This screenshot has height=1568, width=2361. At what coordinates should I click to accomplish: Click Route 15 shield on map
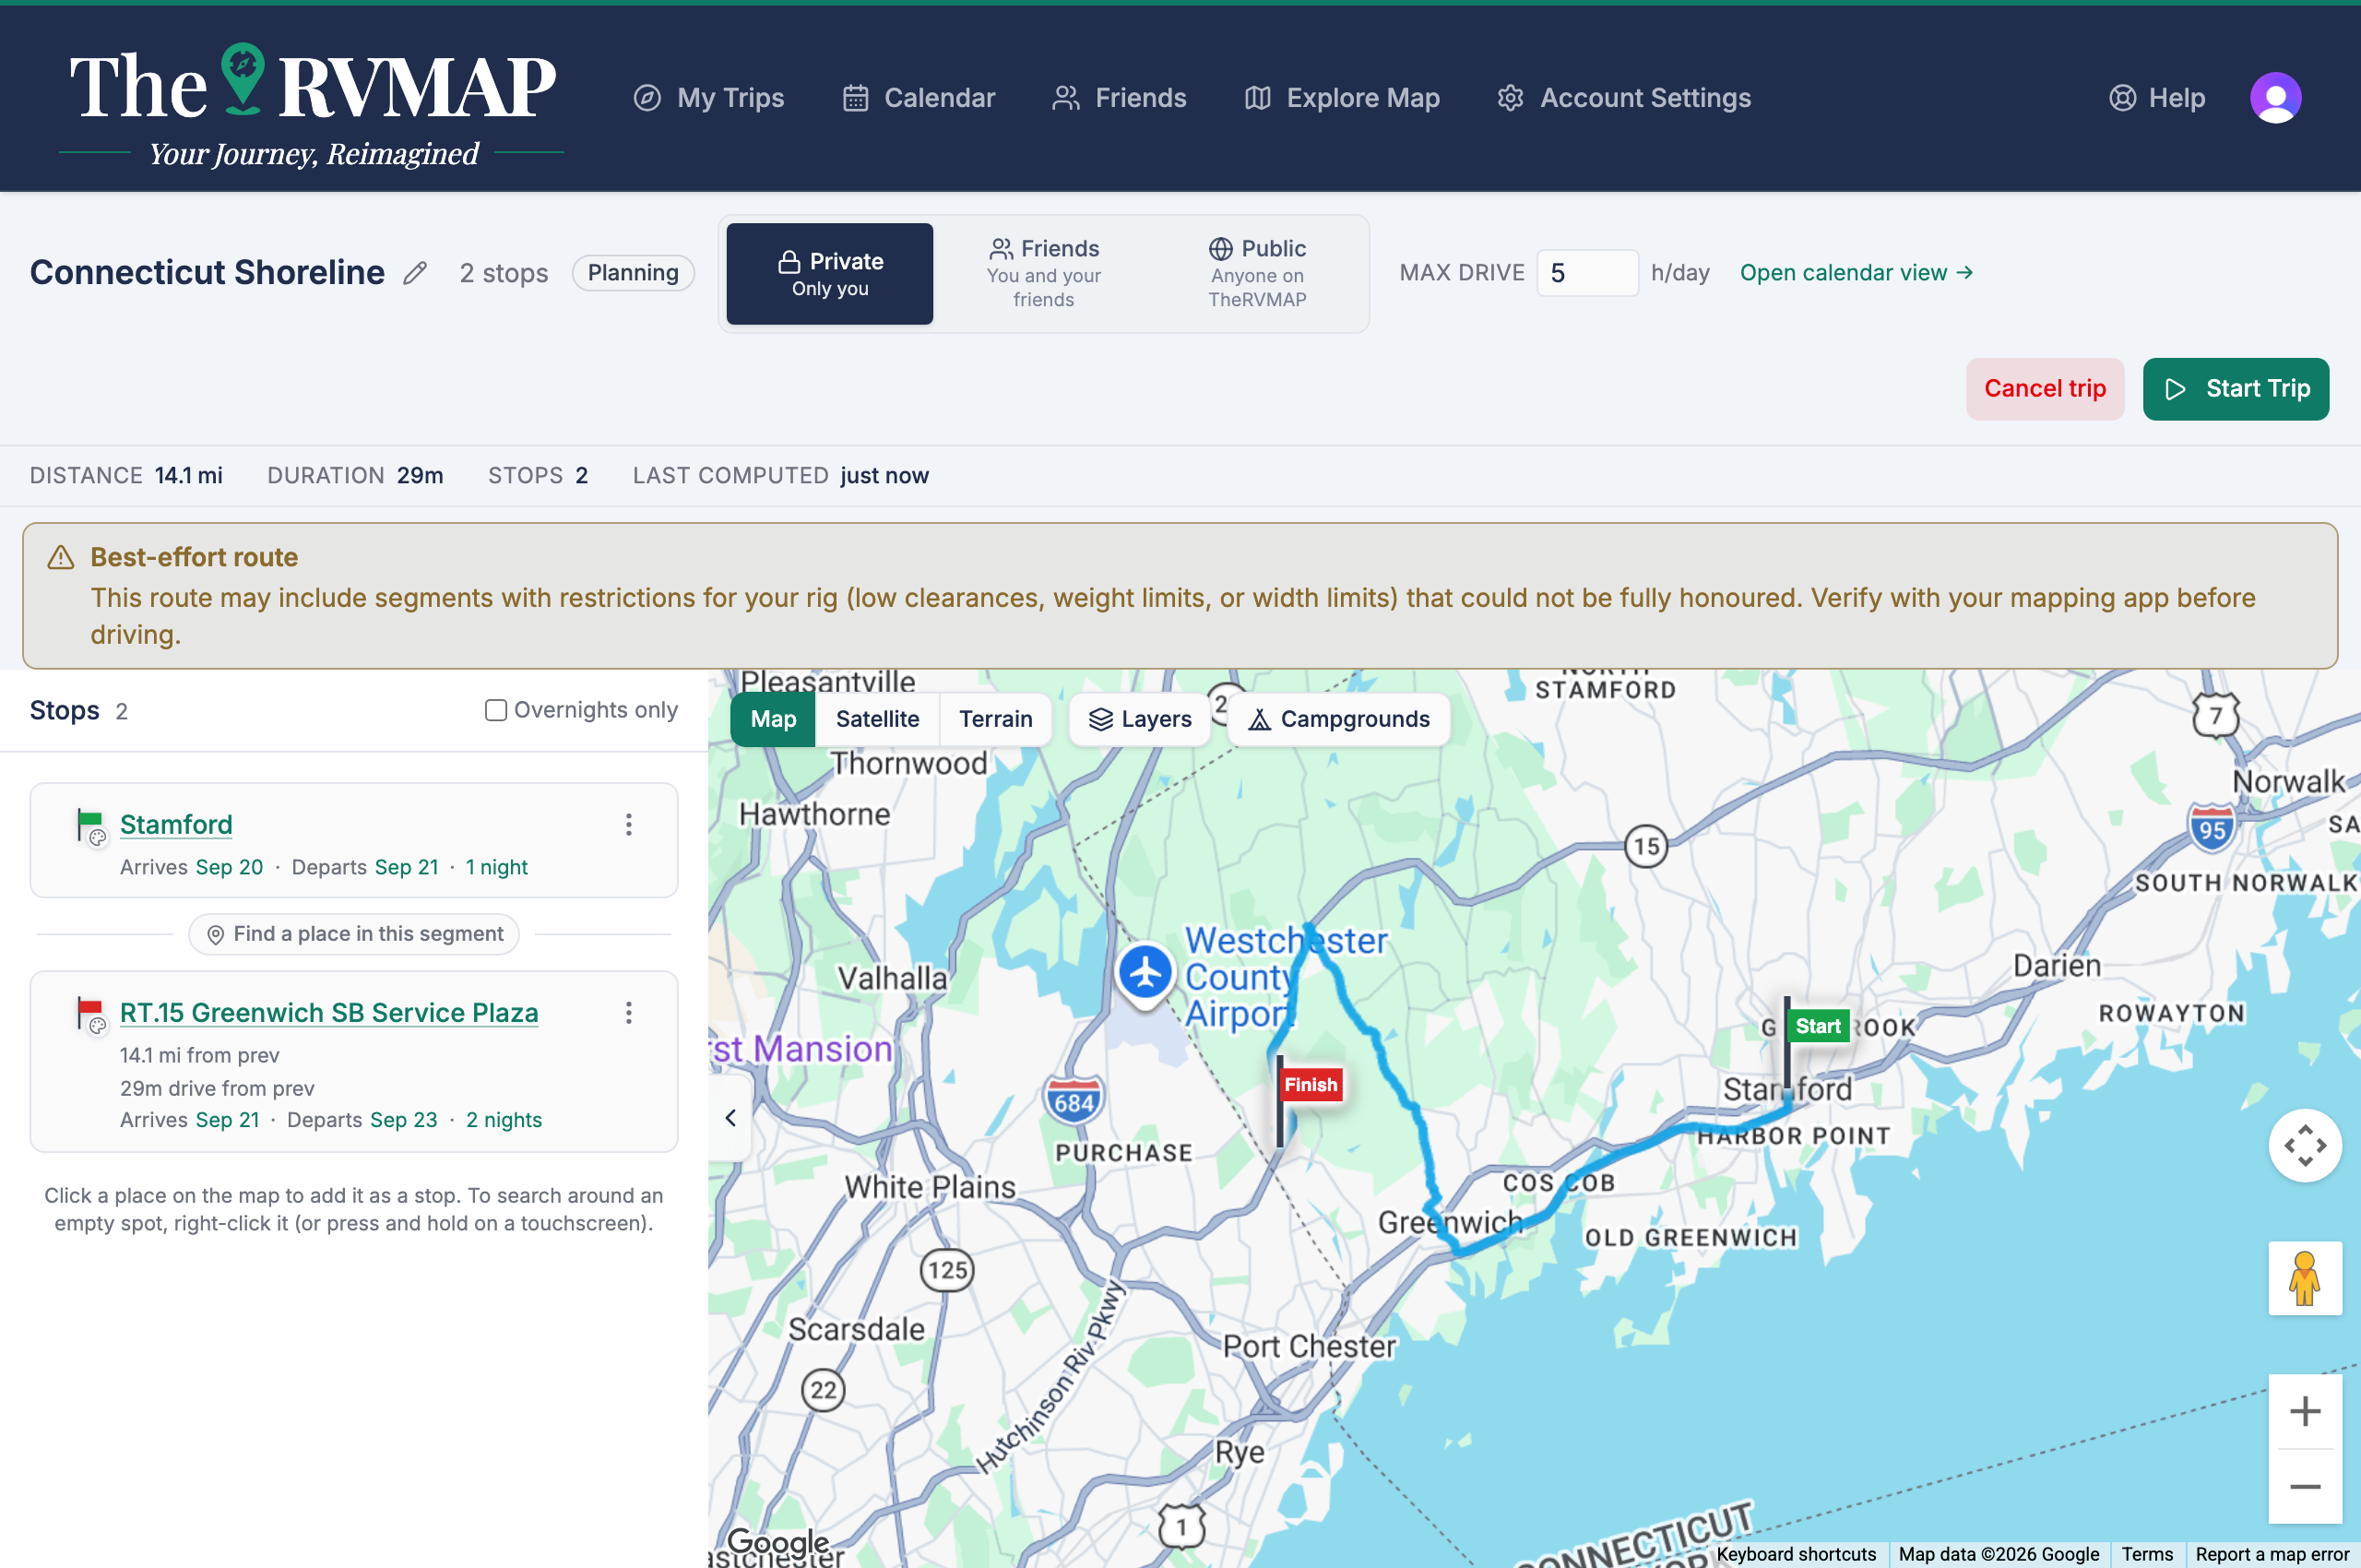pos(1645,847)
